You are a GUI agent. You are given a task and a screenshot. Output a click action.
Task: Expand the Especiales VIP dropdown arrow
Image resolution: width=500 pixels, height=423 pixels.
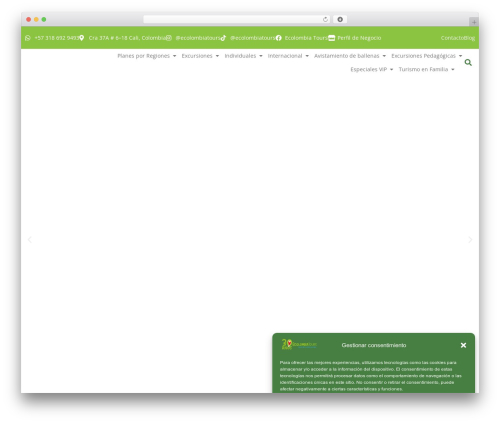391,69
